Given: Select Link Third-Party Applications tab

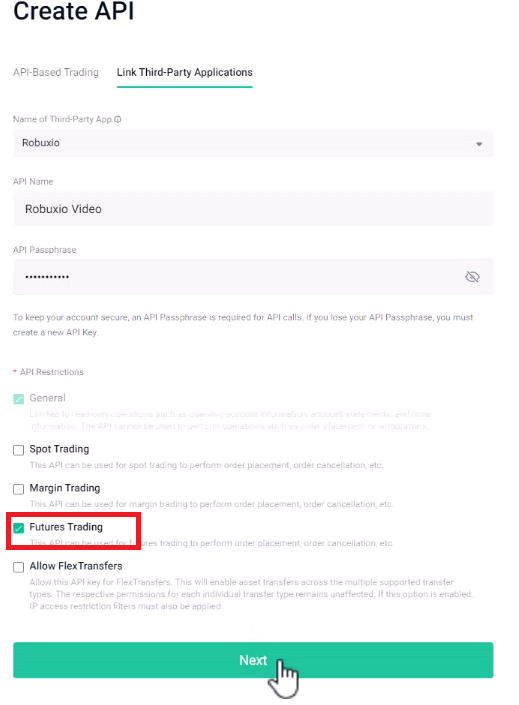Looking at the screenshot, I should 184,72.
